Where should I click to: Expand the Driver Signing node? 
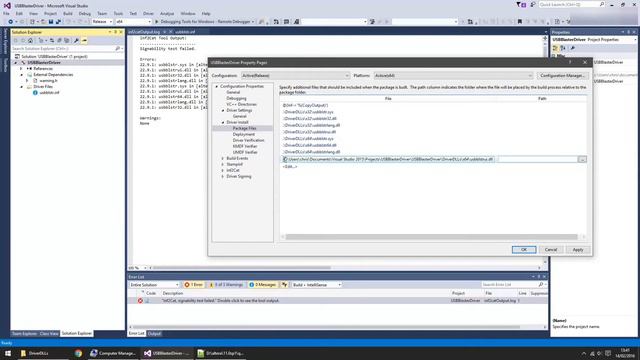[223, 176]
